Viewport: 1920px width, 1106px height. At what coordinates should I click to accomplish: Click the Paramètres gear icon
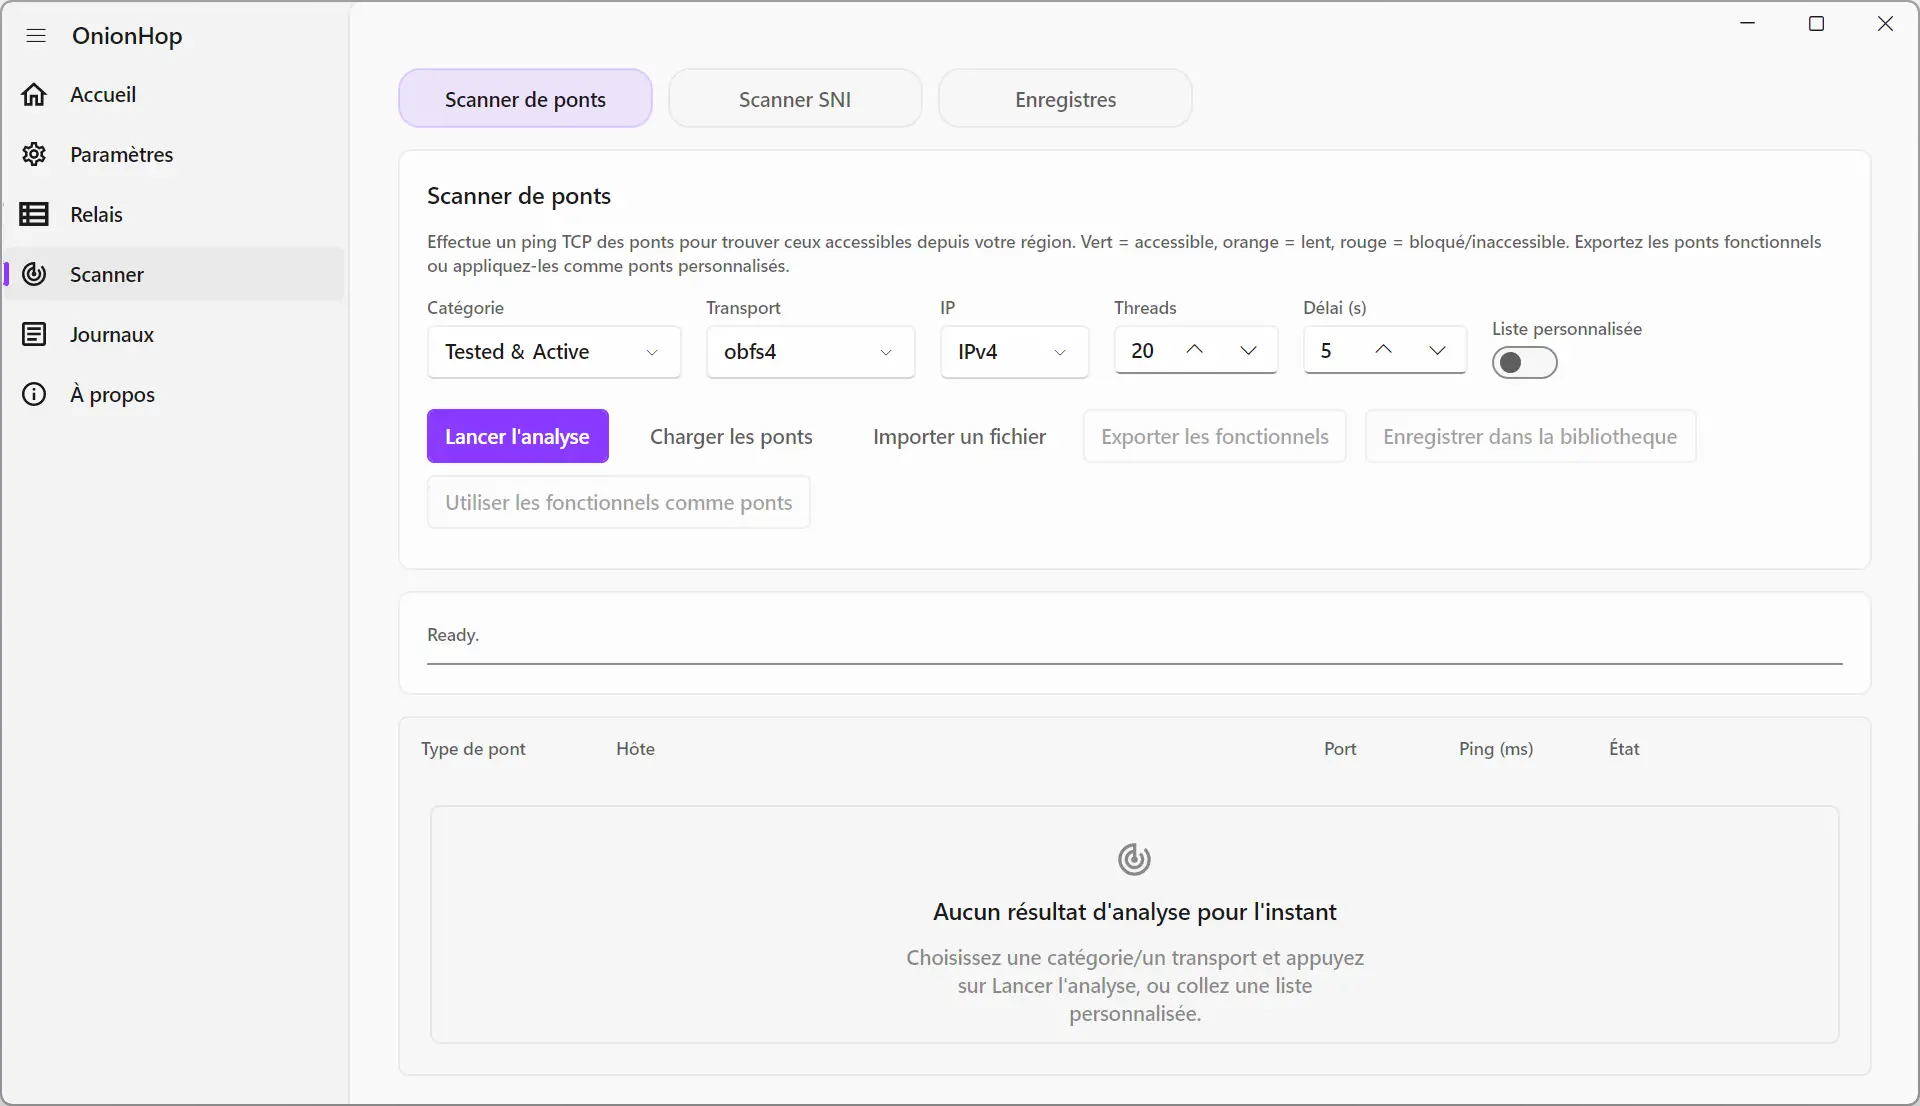tap(34, 154)
